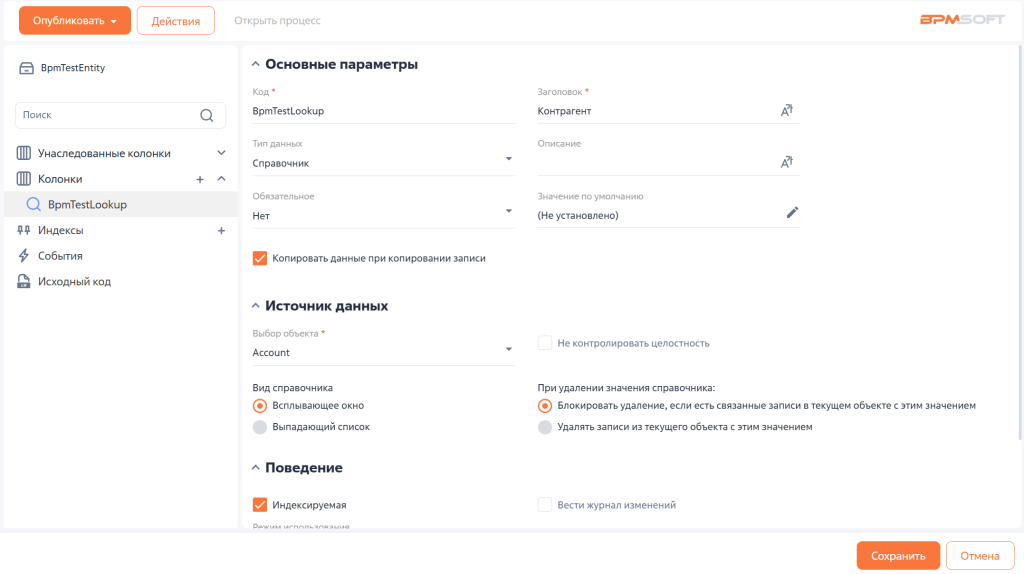Choose Удалять записи из текущего объекта option
This screenshot has width=1024, height=574.
point(545,427)
